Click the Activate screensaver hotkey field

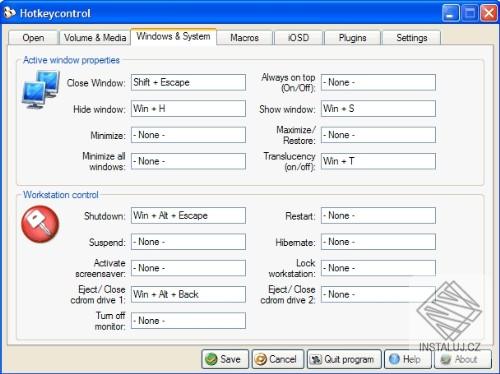tap(188, 268)
